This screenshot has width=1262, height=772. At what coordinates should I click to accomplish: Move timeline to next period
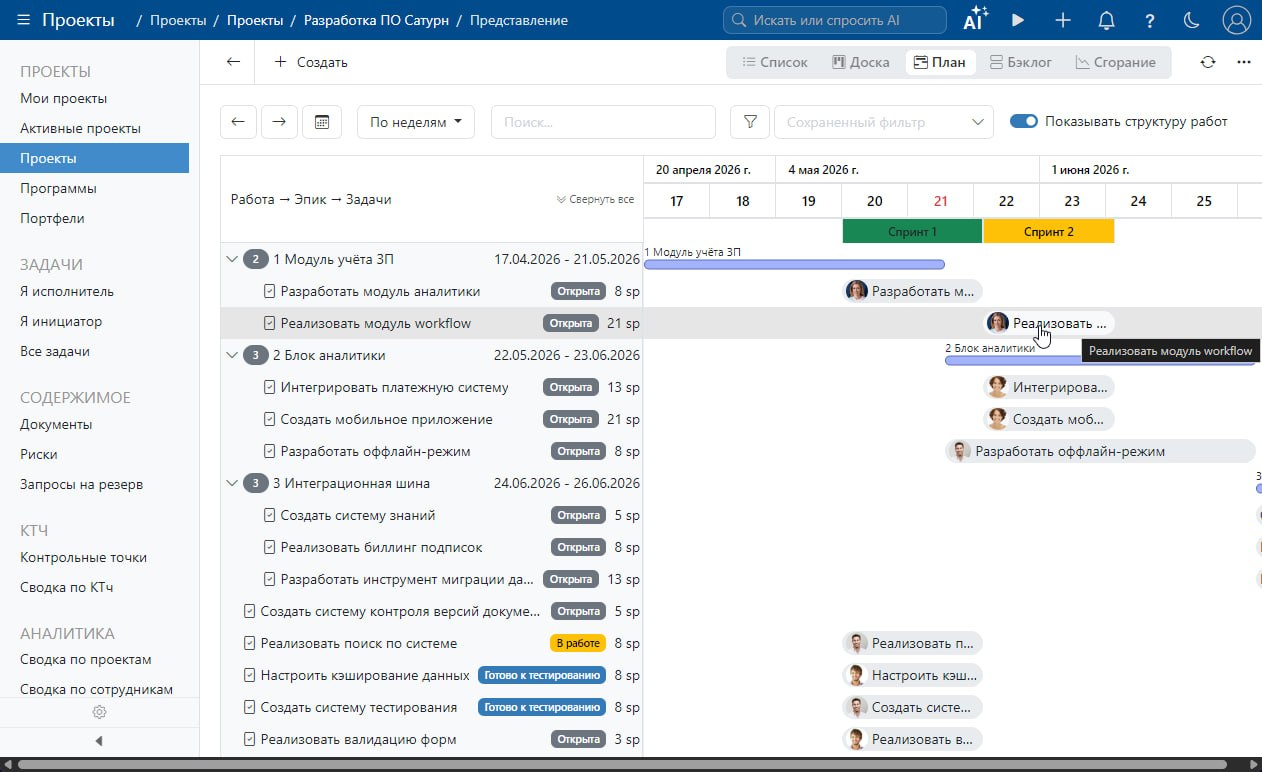click(280, 122)
